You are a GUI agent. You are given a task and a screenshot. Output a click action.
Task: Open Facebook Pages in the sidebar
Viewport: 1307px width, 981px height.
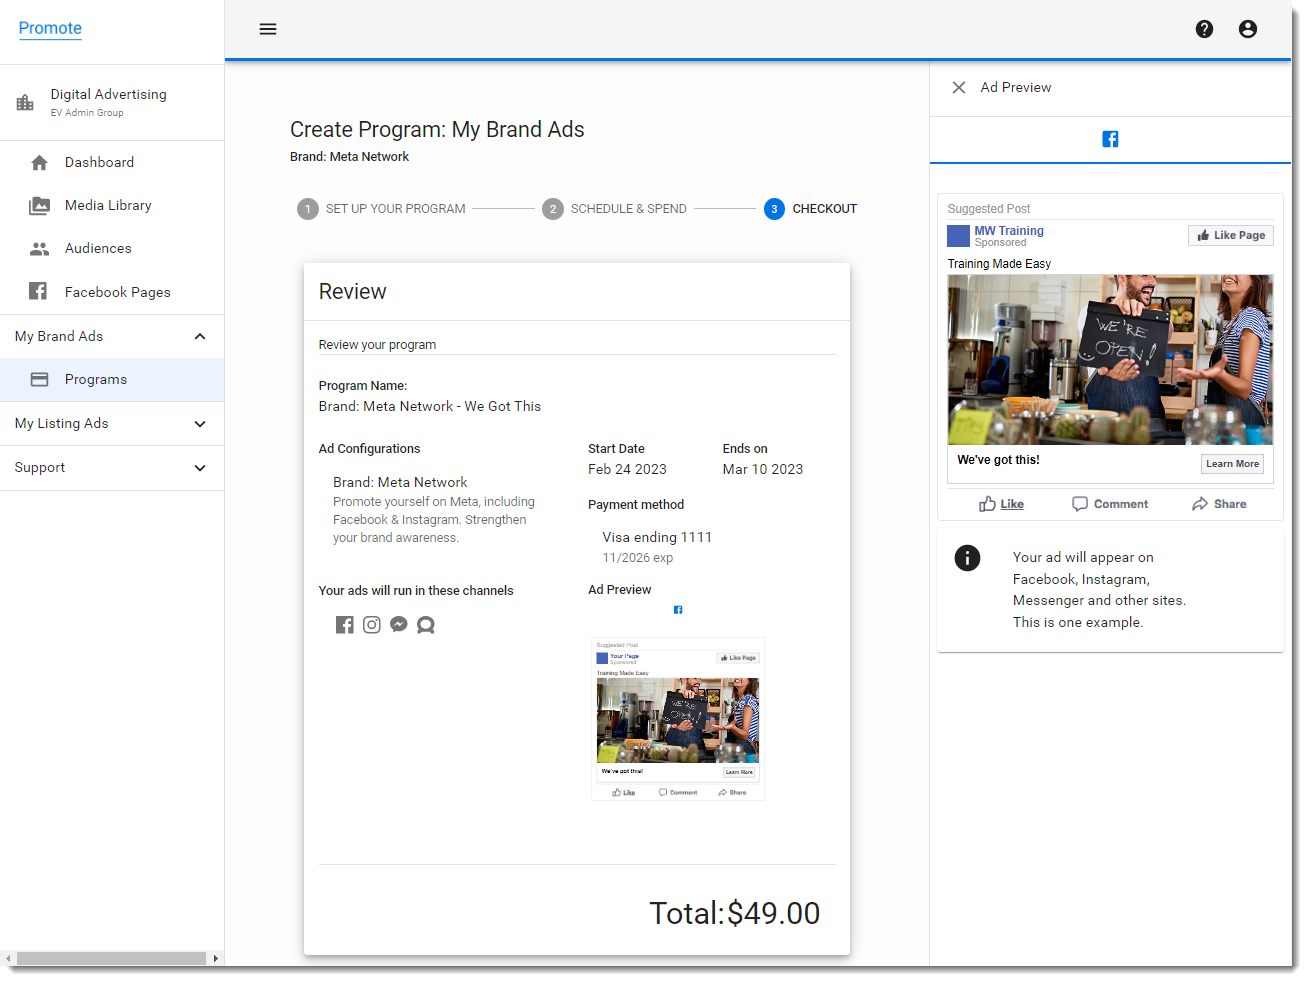(x=117, y=292)
